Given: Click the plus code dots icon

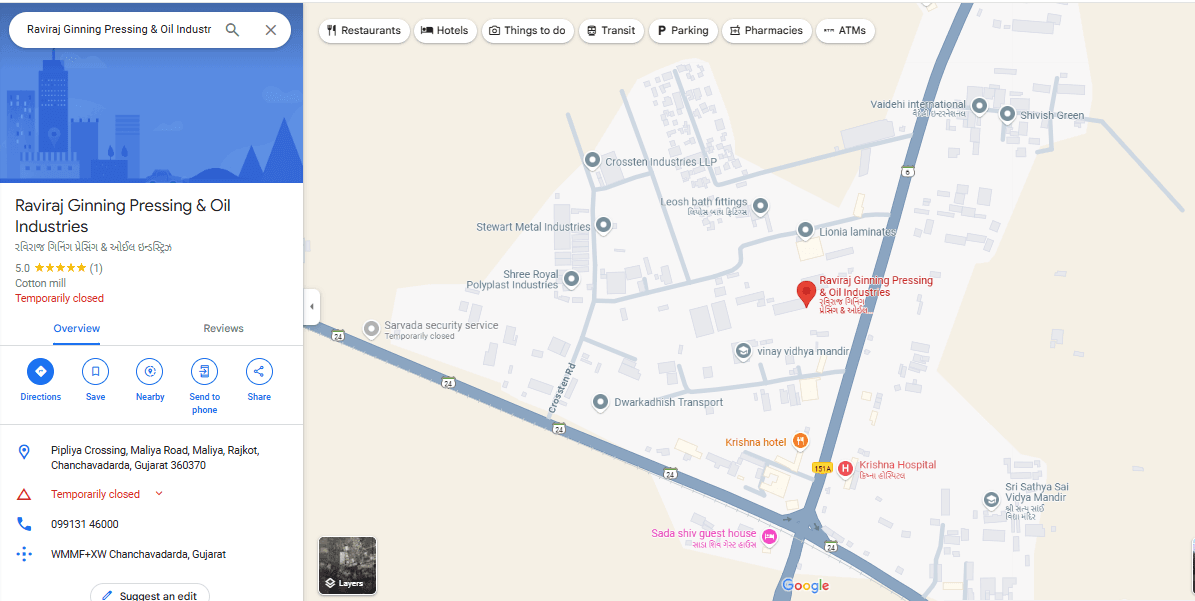Looking at the screenshot, I should coord(24,555).
